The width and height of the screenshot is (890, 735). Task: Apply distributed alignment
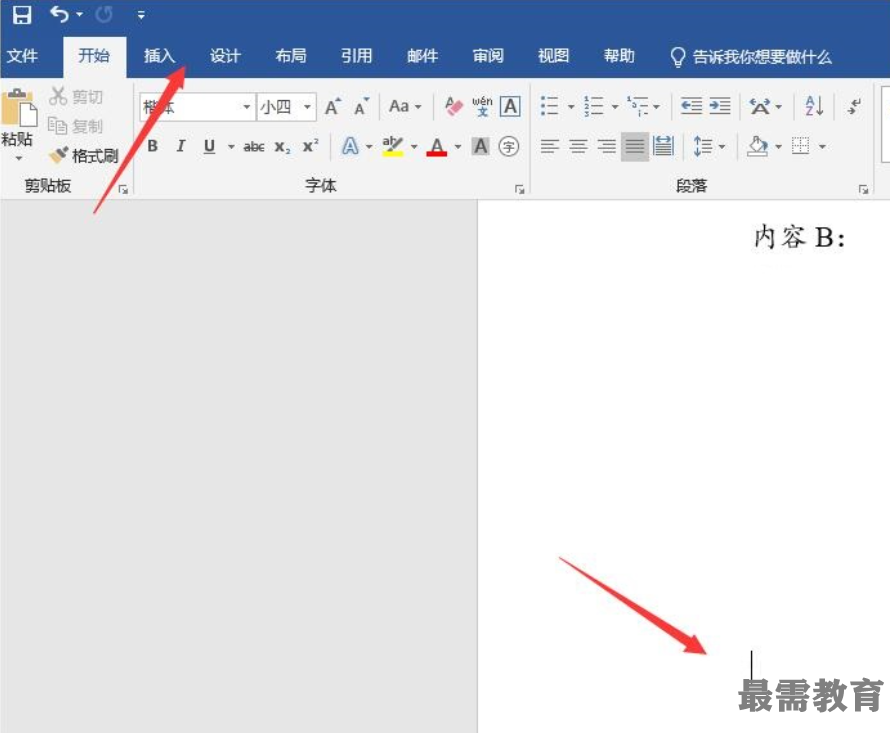pos(663,146)
